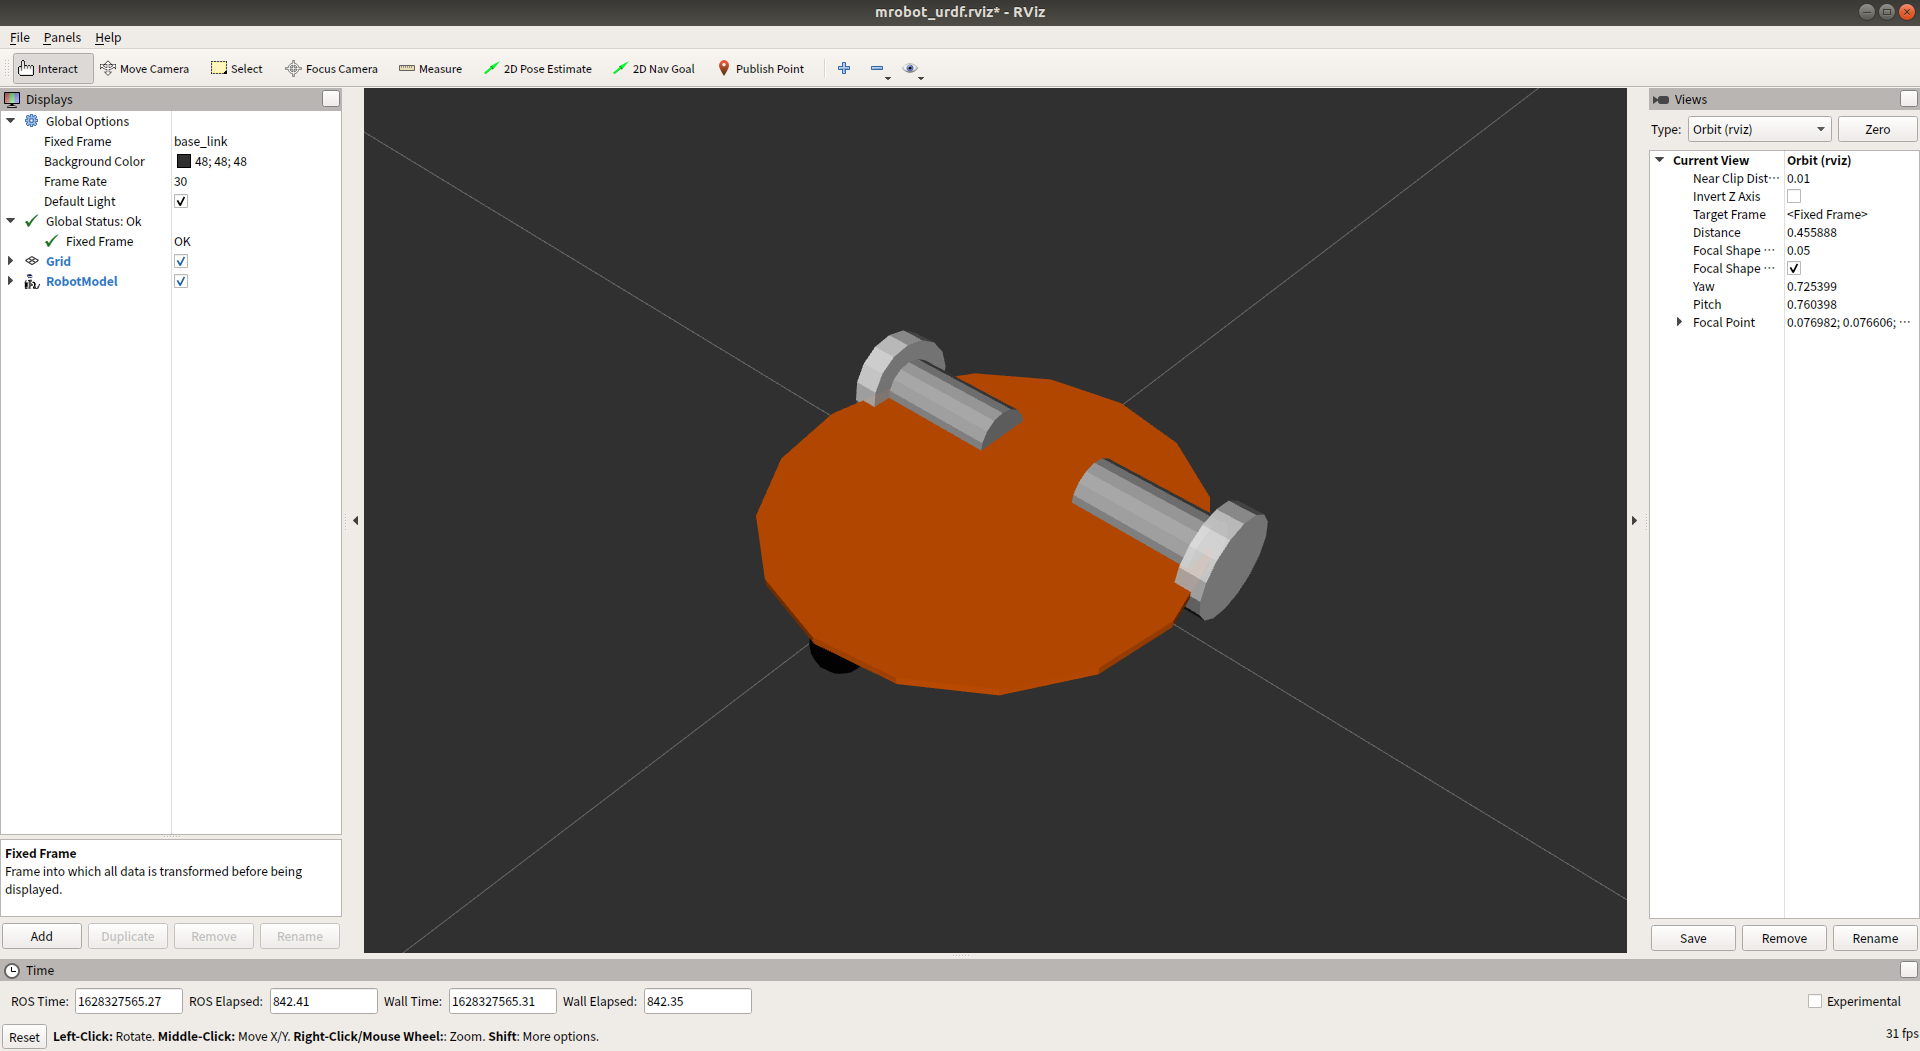Enable the Invert Z Axis checkbox
Viewport: 1920px width, 1051px height.
click(x=1794, y=196)
